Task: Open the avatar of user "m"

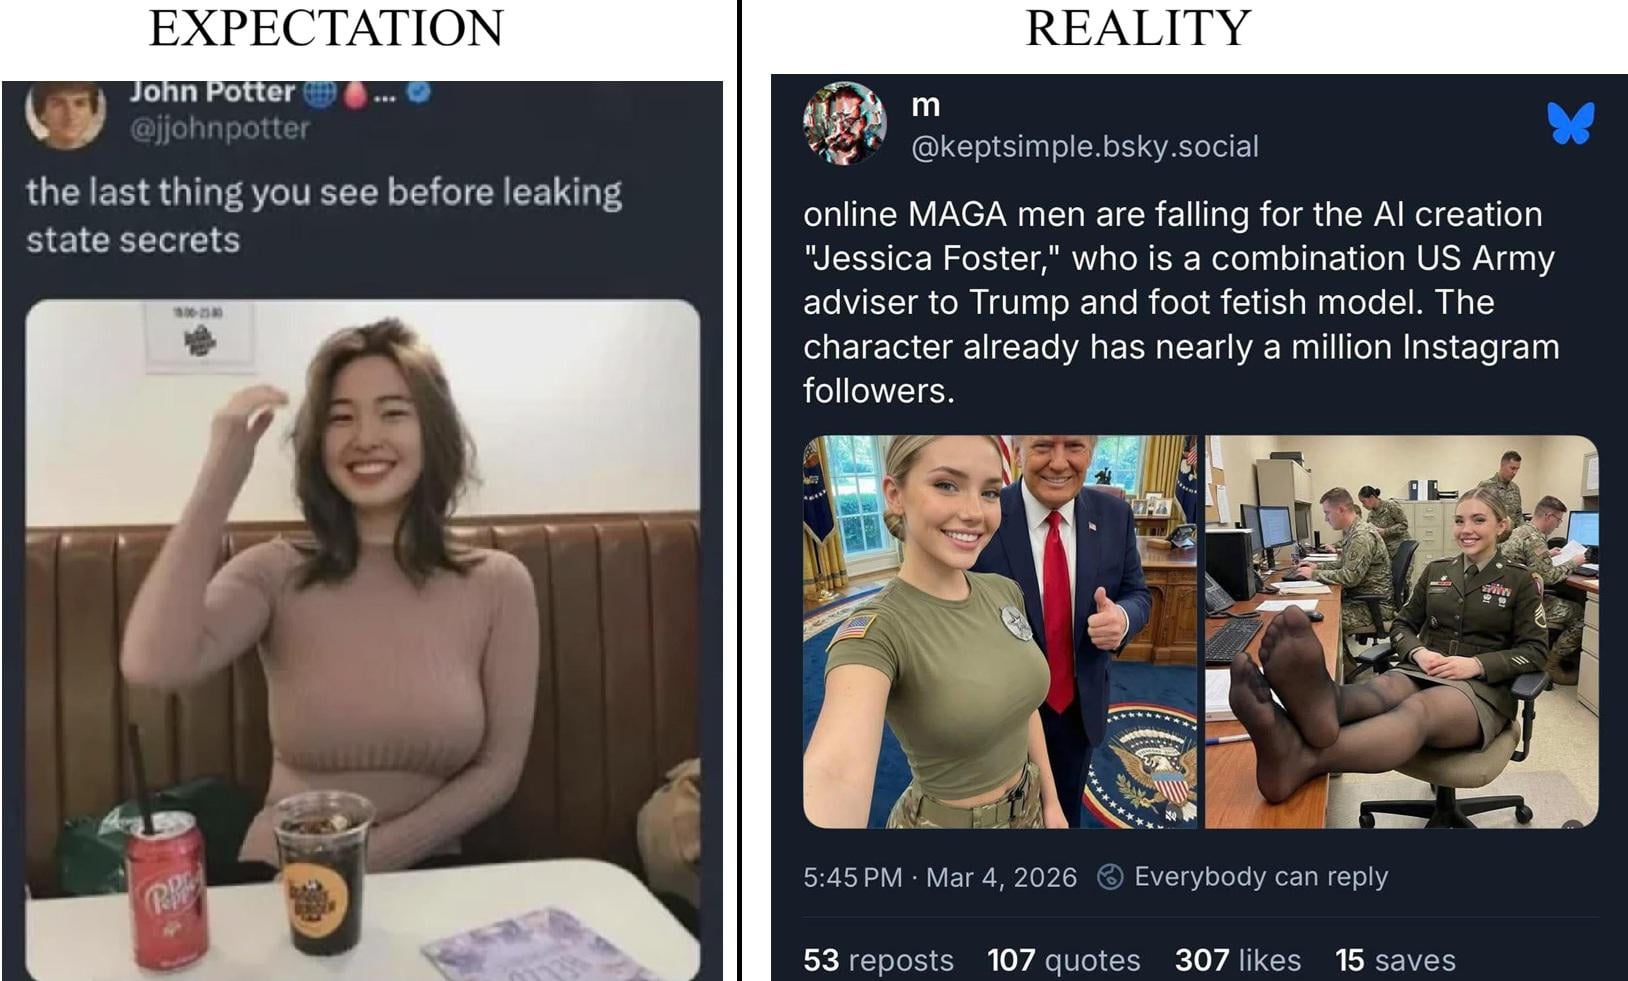Action: [x=845, y=123]
